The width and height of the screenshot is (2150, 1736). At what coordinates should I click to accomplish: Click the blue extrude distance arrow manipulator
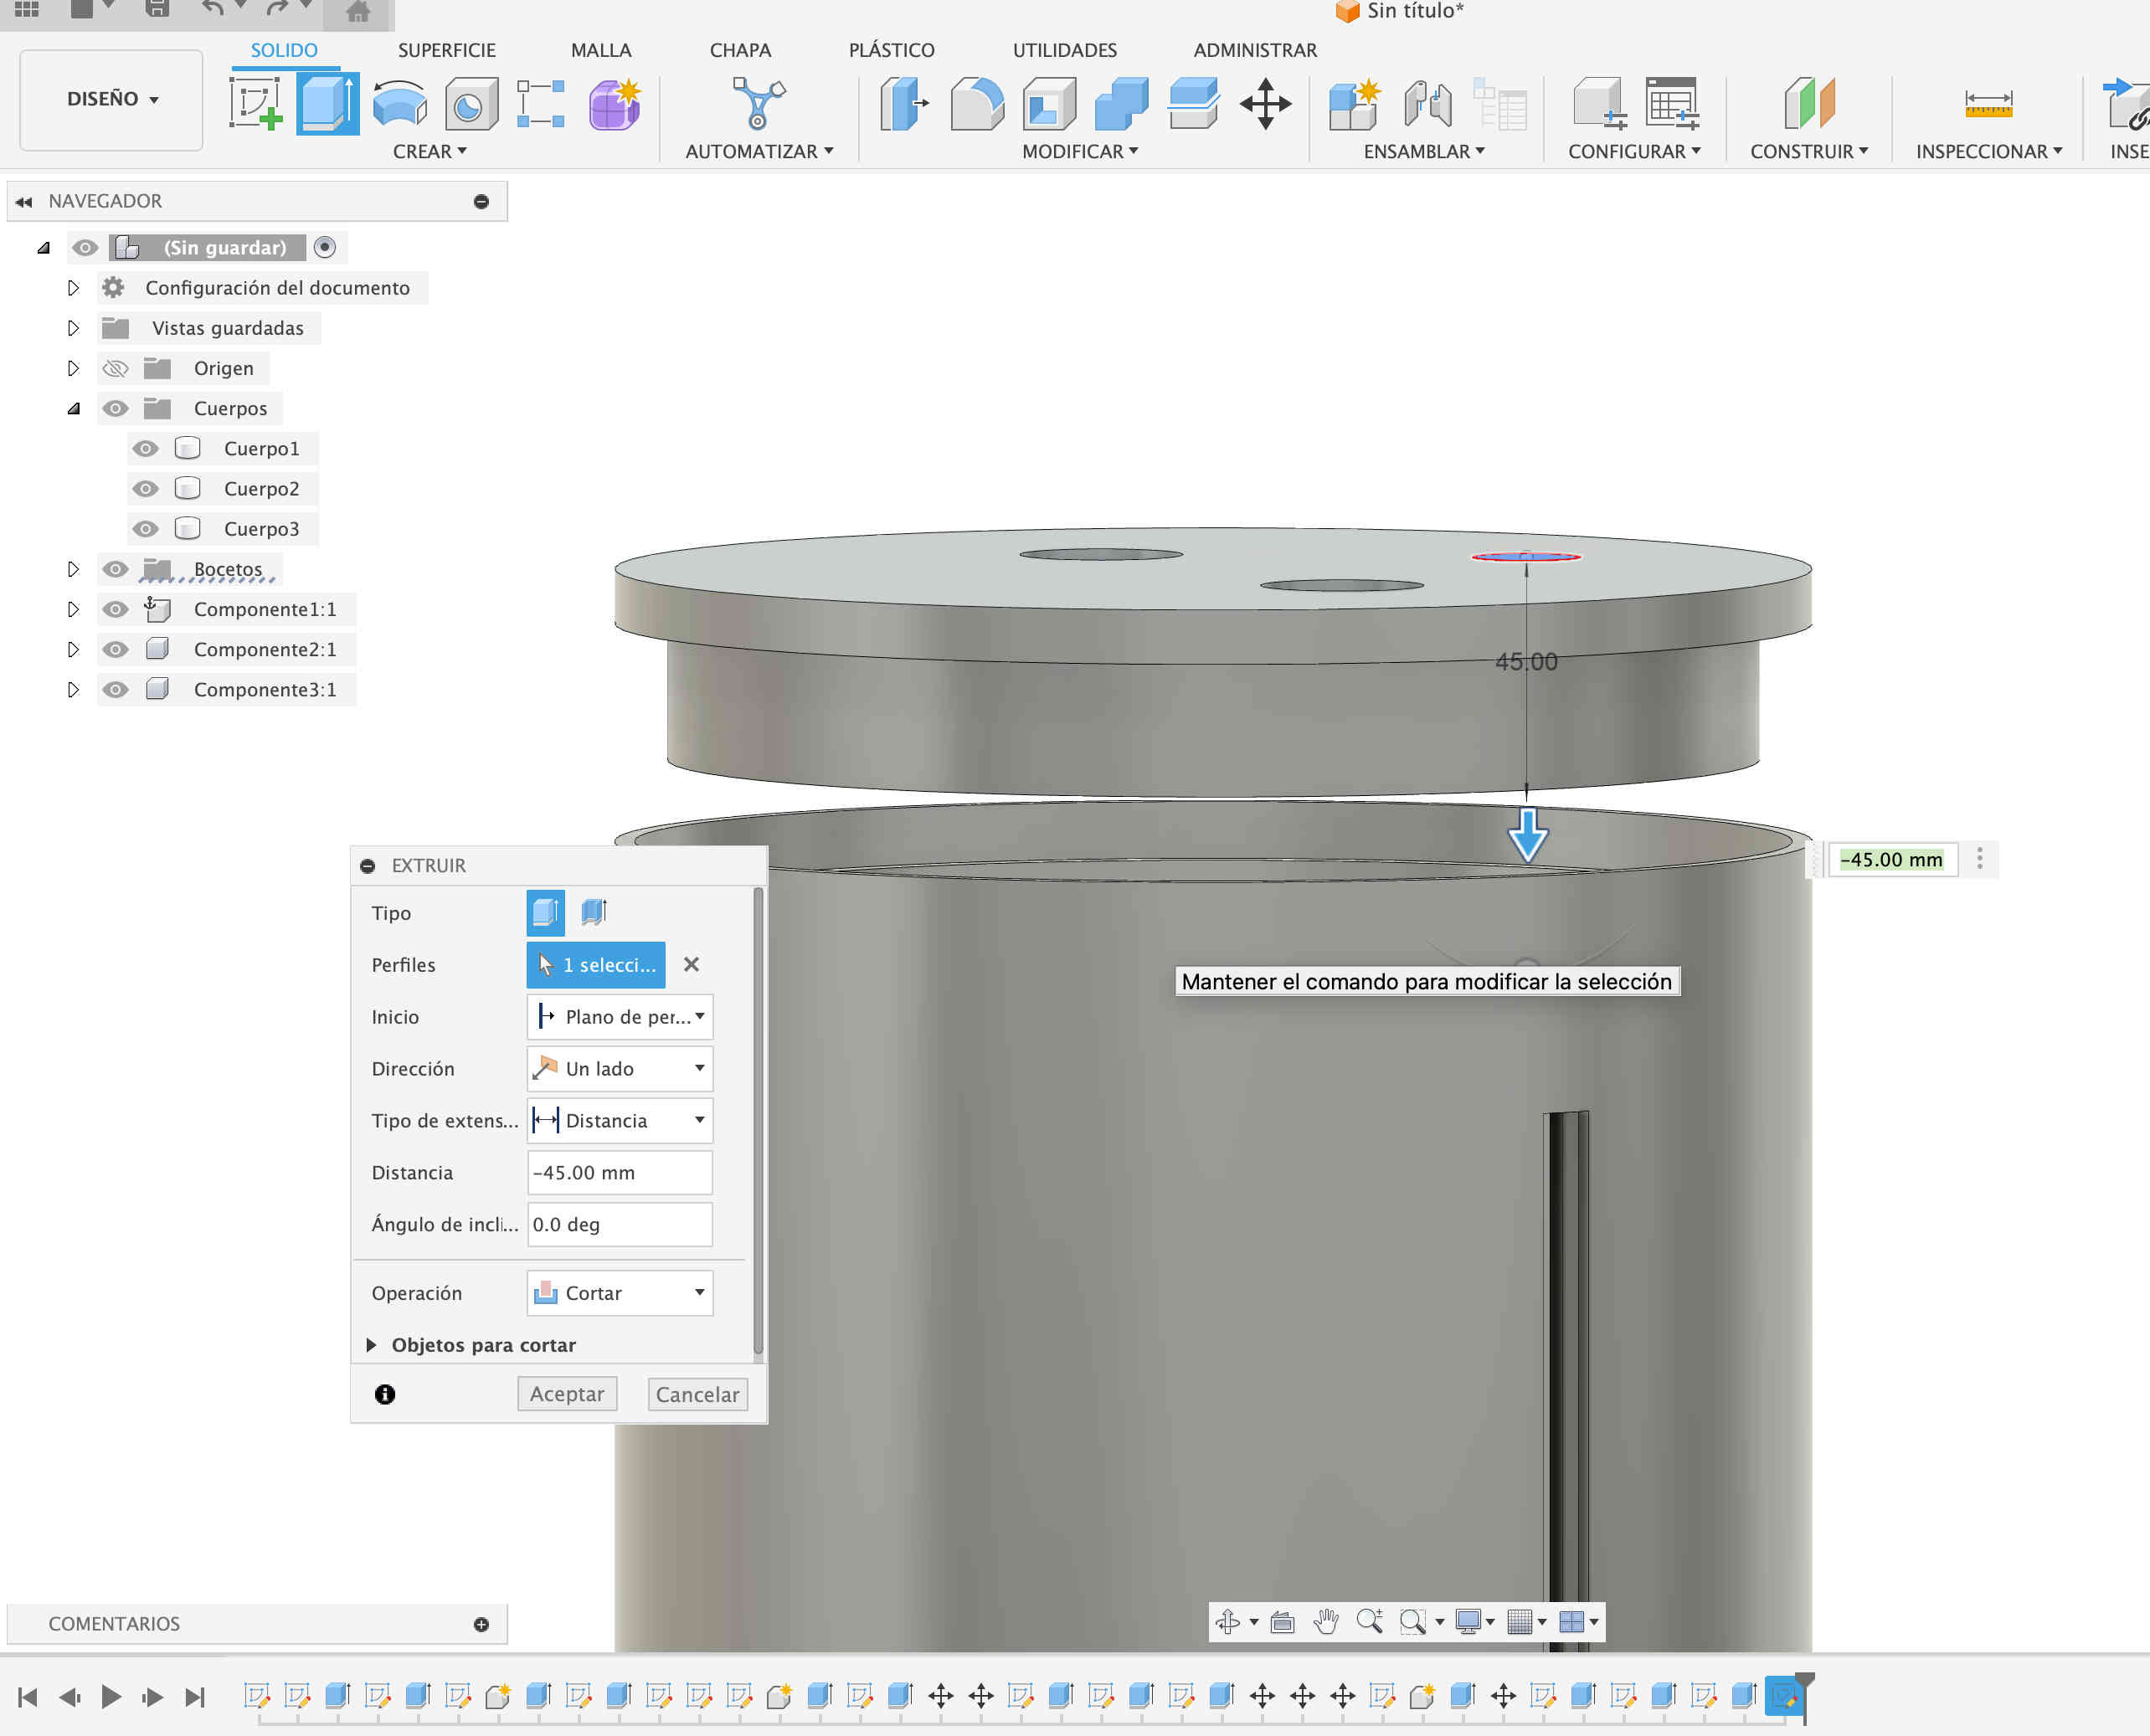click(x=1527, y=836)
